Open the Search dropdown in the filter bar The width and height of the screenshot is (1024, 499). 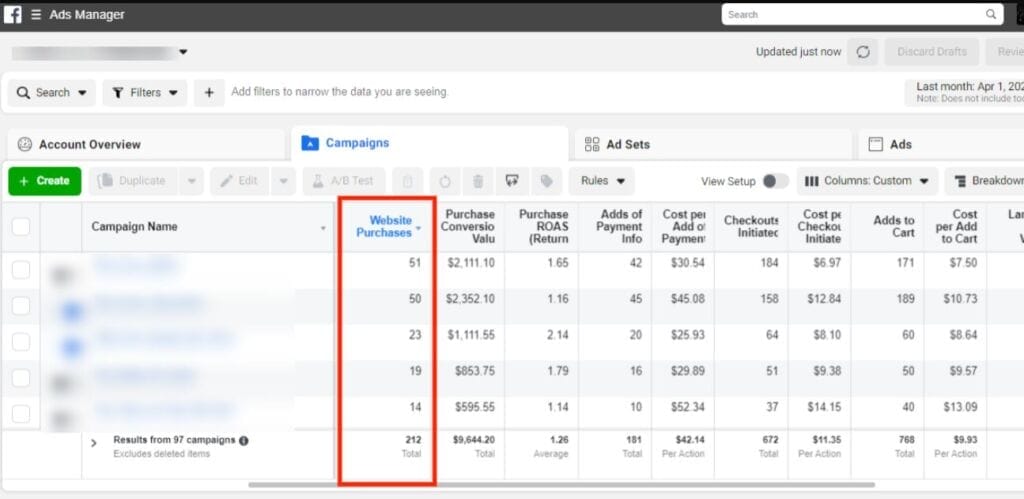pyautogui.click(x=52, y=93)
